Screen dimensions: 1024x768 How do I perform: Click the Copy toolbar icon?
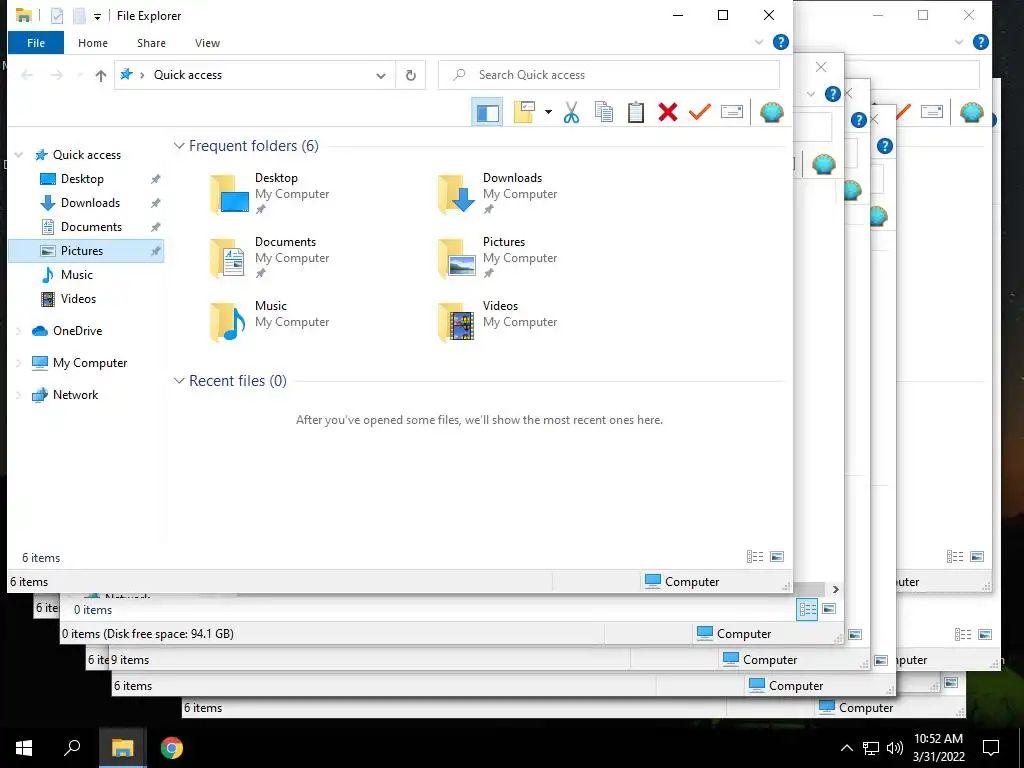click(x=603, y=112)
